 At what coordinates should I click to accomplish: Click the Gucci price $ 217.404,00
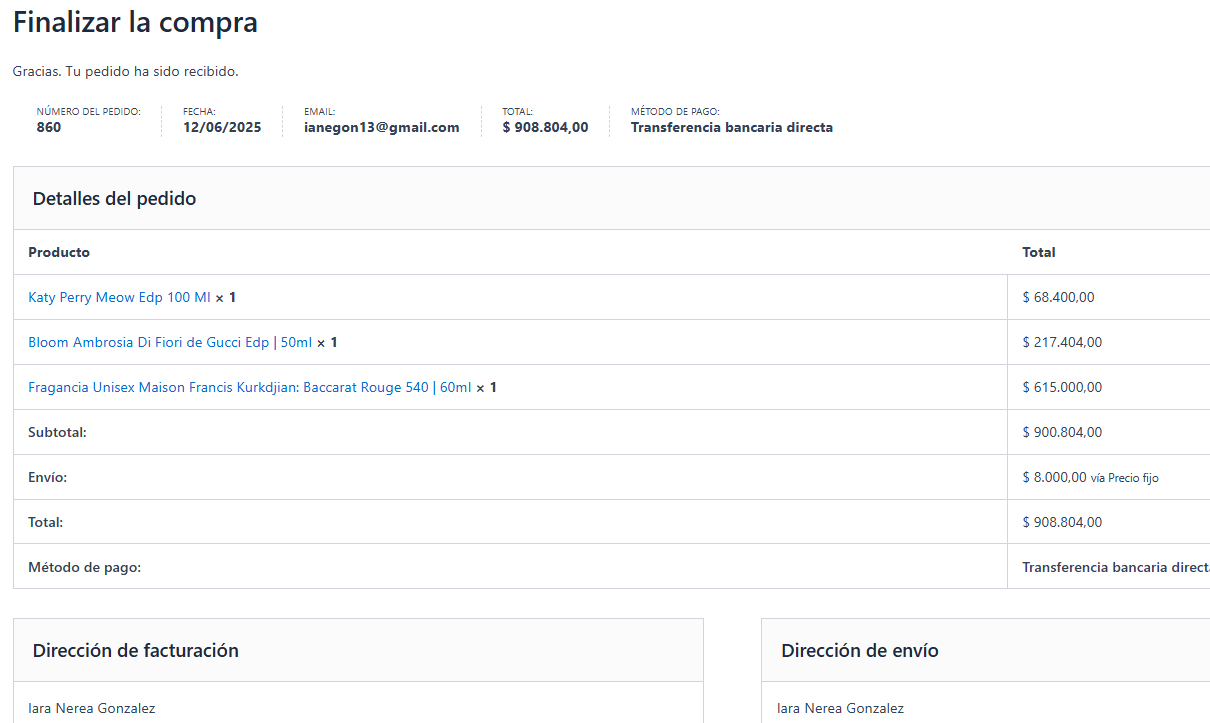coord(1062,342)
